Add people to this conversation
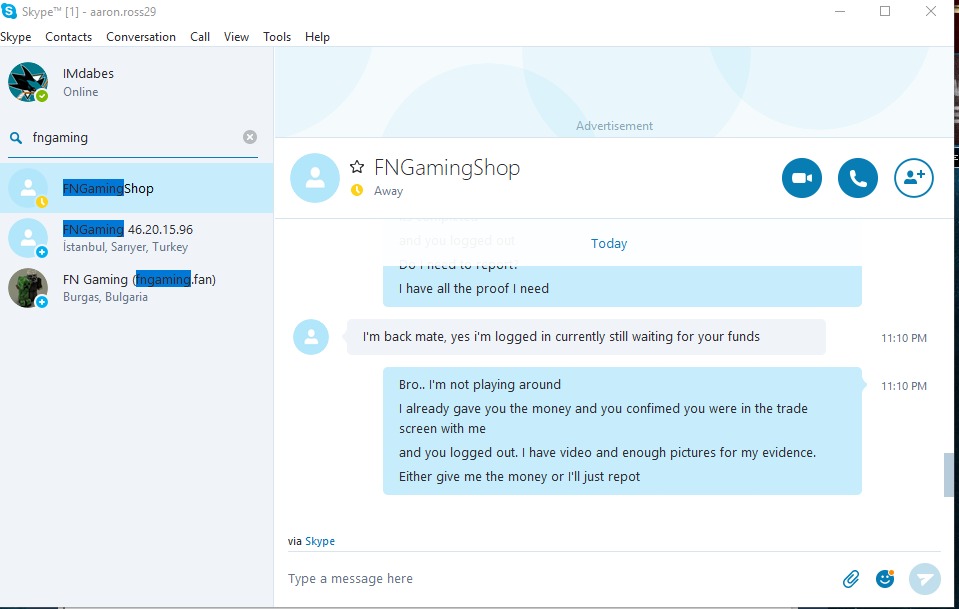959x609 pixels. 914,178
